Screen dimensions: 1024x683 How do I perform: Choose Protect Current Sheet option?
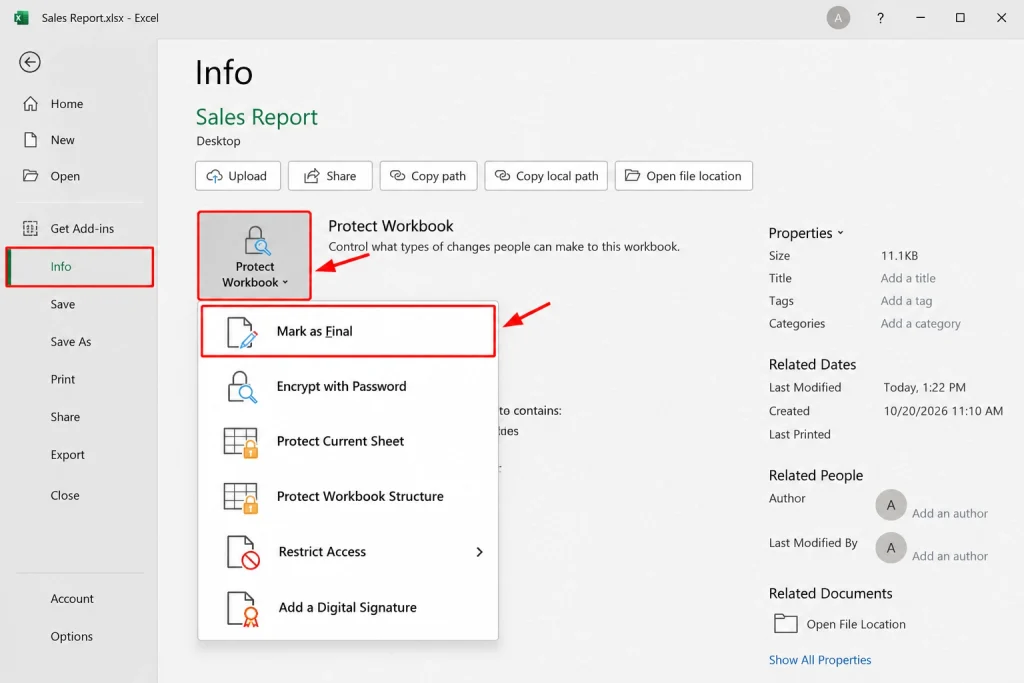pos(348,441)
